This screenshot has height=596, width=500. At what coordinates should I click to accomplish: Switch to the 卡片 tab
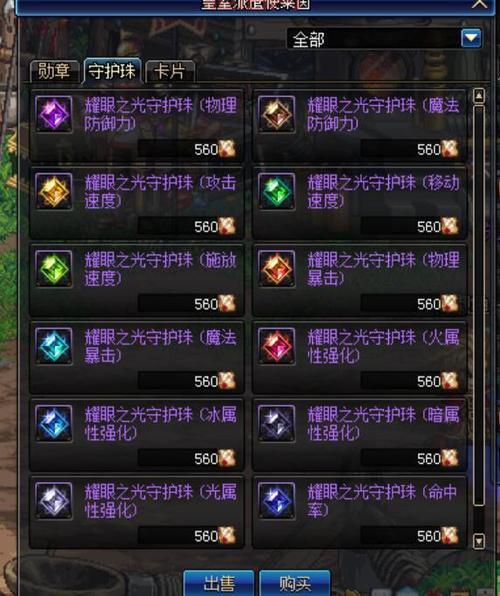(x=170, y=71)
